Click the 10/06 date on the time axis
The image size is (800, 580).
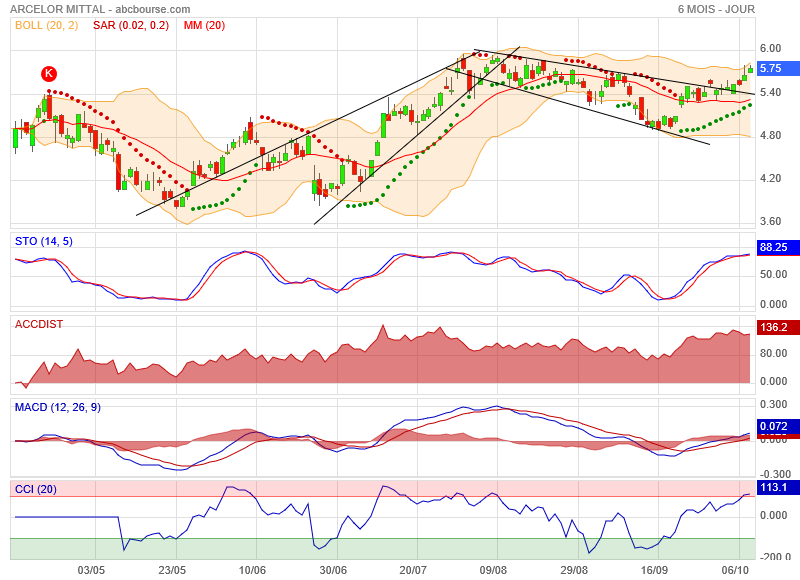click(253, 570)
